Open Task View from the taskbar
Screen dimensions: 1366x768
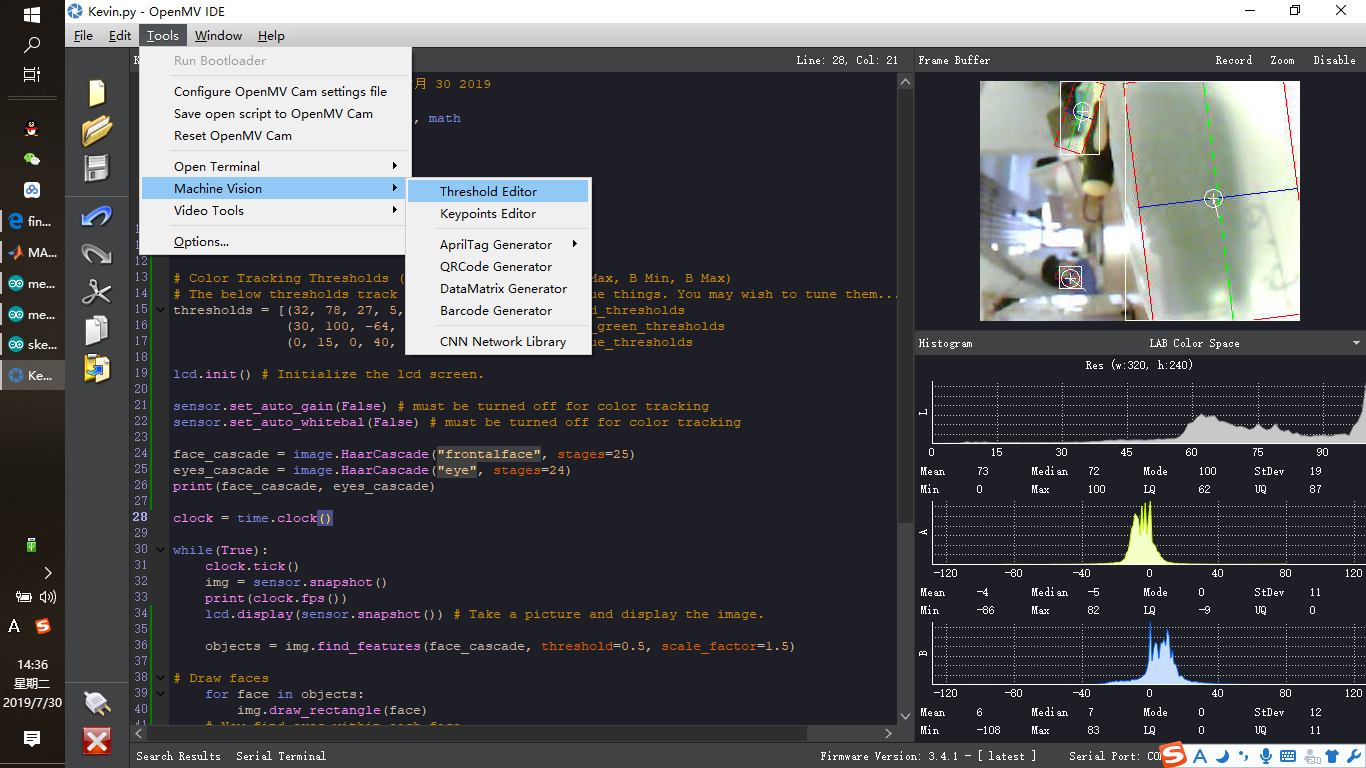[32, 75]
